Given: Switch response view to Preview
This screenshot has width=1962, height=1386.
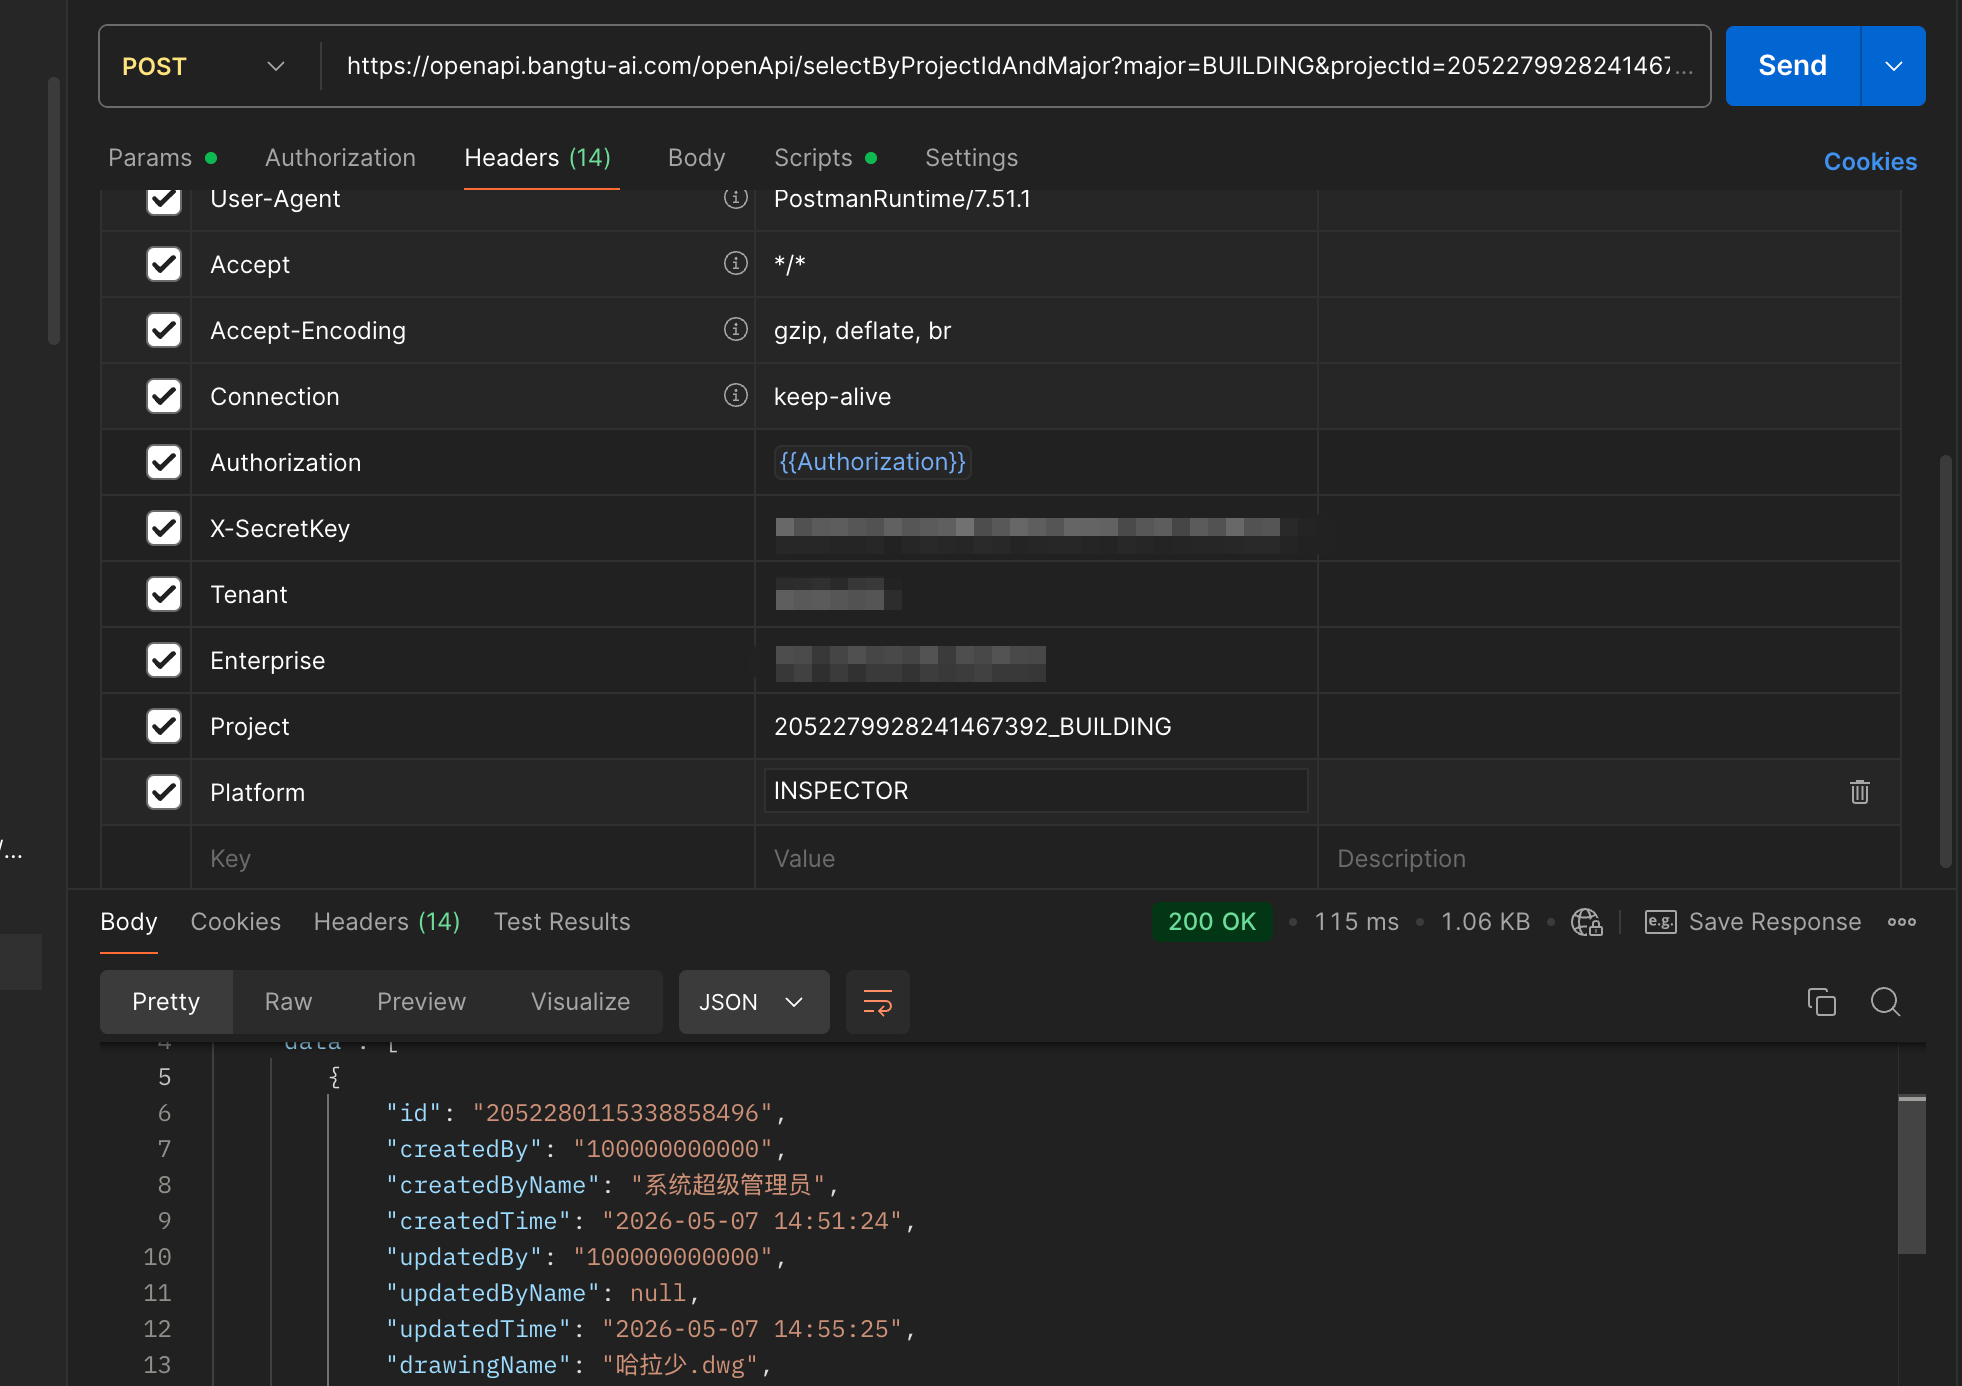Looking at the screenshot, I should pos(421,1002).
